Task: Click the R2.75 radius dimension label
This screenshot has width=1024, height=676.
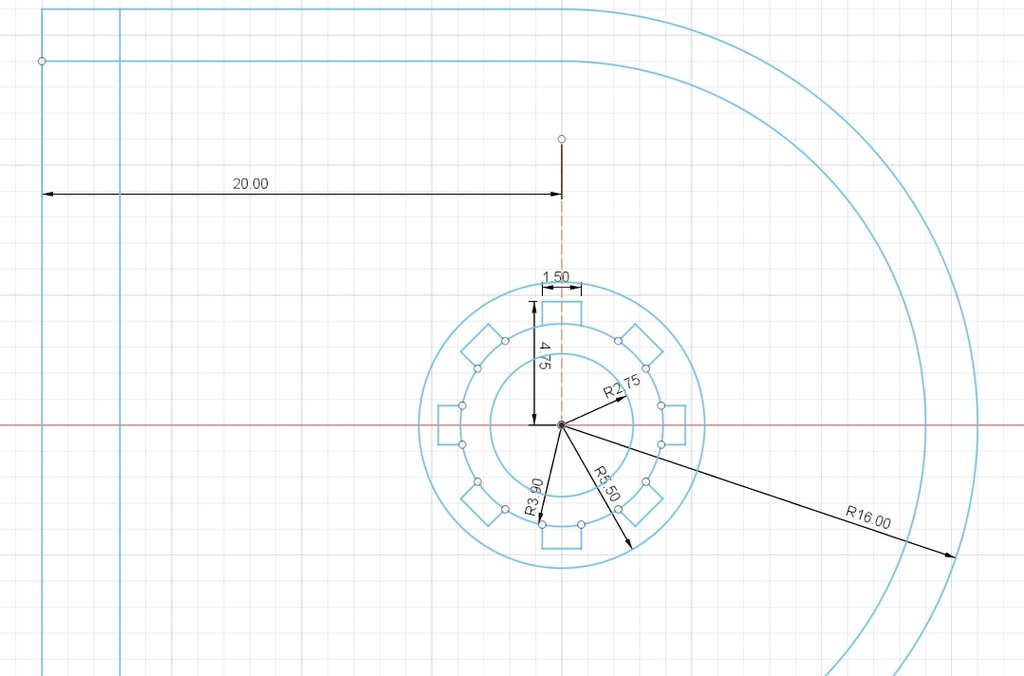Action: 622,386
